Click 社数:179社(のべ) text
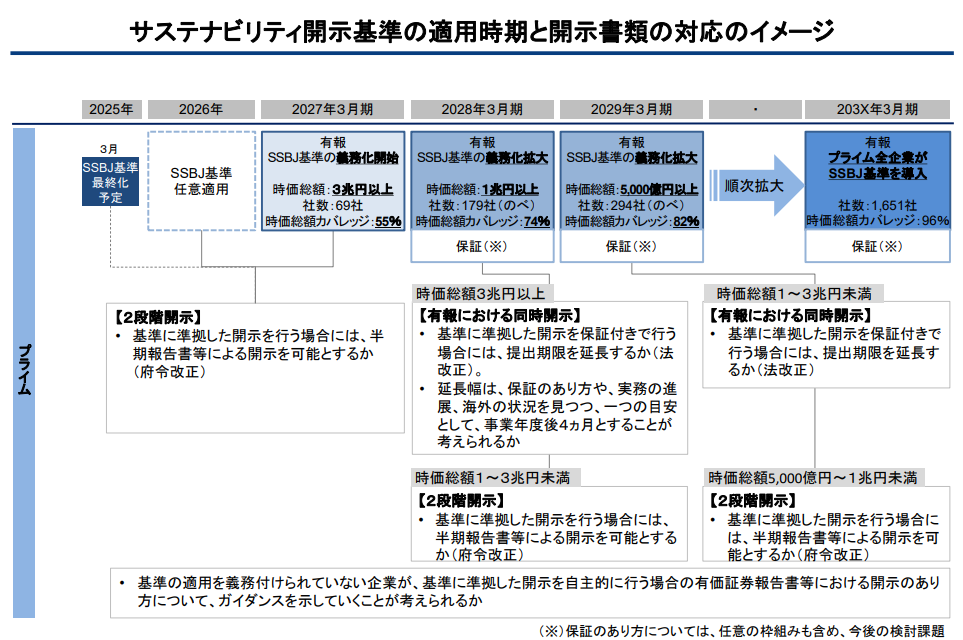963x640 pixels. (482, 205)
